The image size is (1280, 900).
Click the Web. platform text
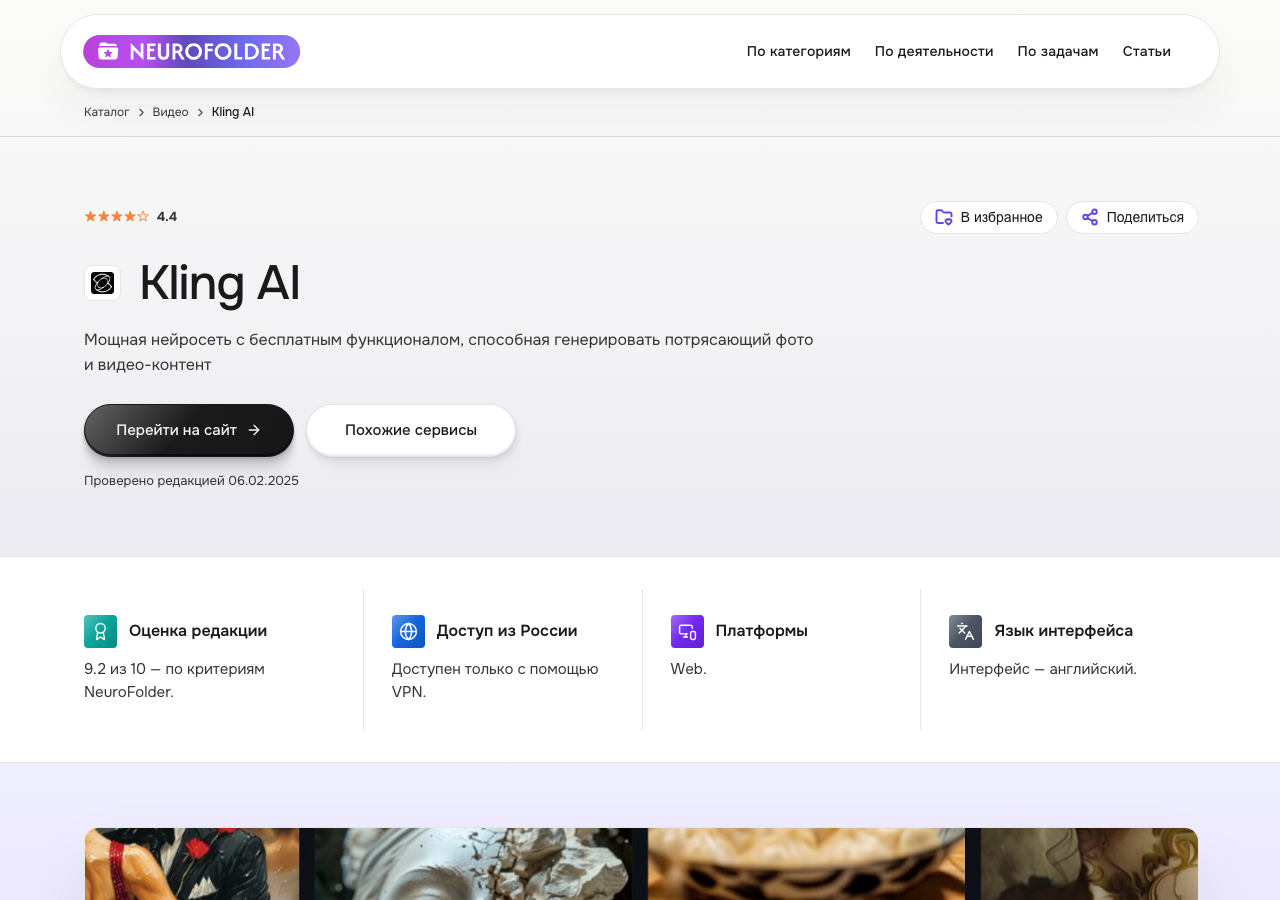[x=688, y=669]
